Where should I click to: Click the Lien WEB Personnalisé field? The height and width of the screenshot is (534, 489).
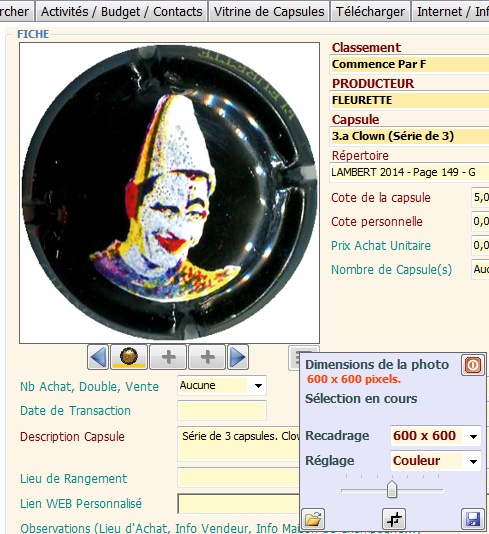239,504
